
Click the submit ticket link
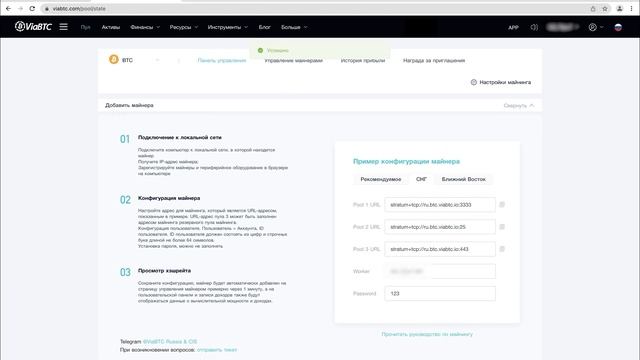point(217,349)
